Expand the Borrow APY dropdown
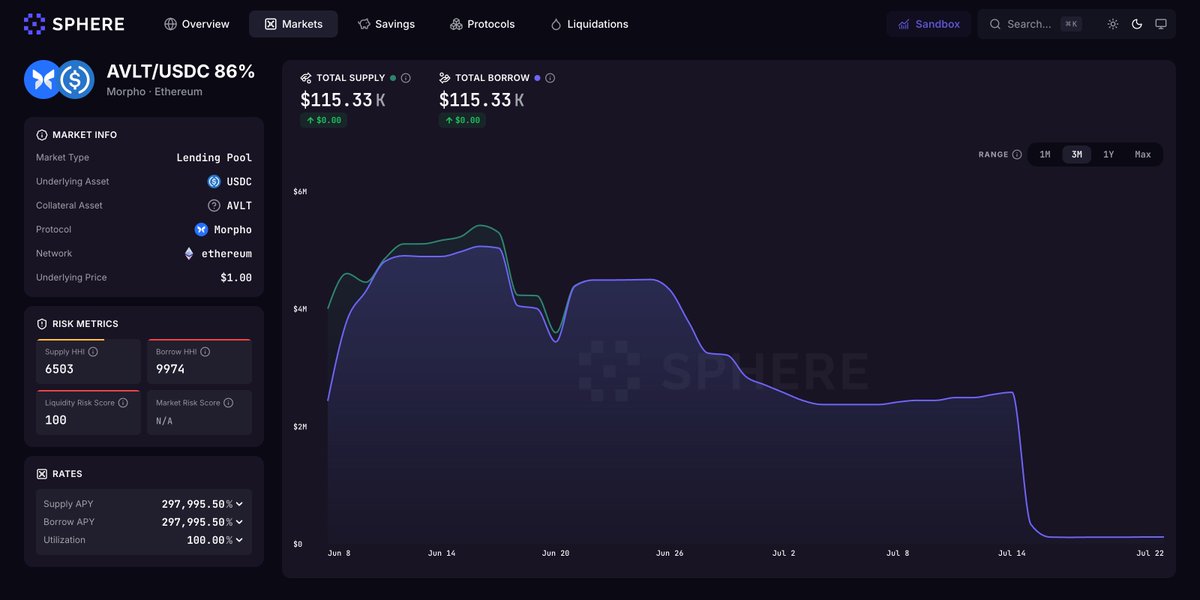Image resolution: width=1200 pixels, height=600 pixels. tap(239, 522)
